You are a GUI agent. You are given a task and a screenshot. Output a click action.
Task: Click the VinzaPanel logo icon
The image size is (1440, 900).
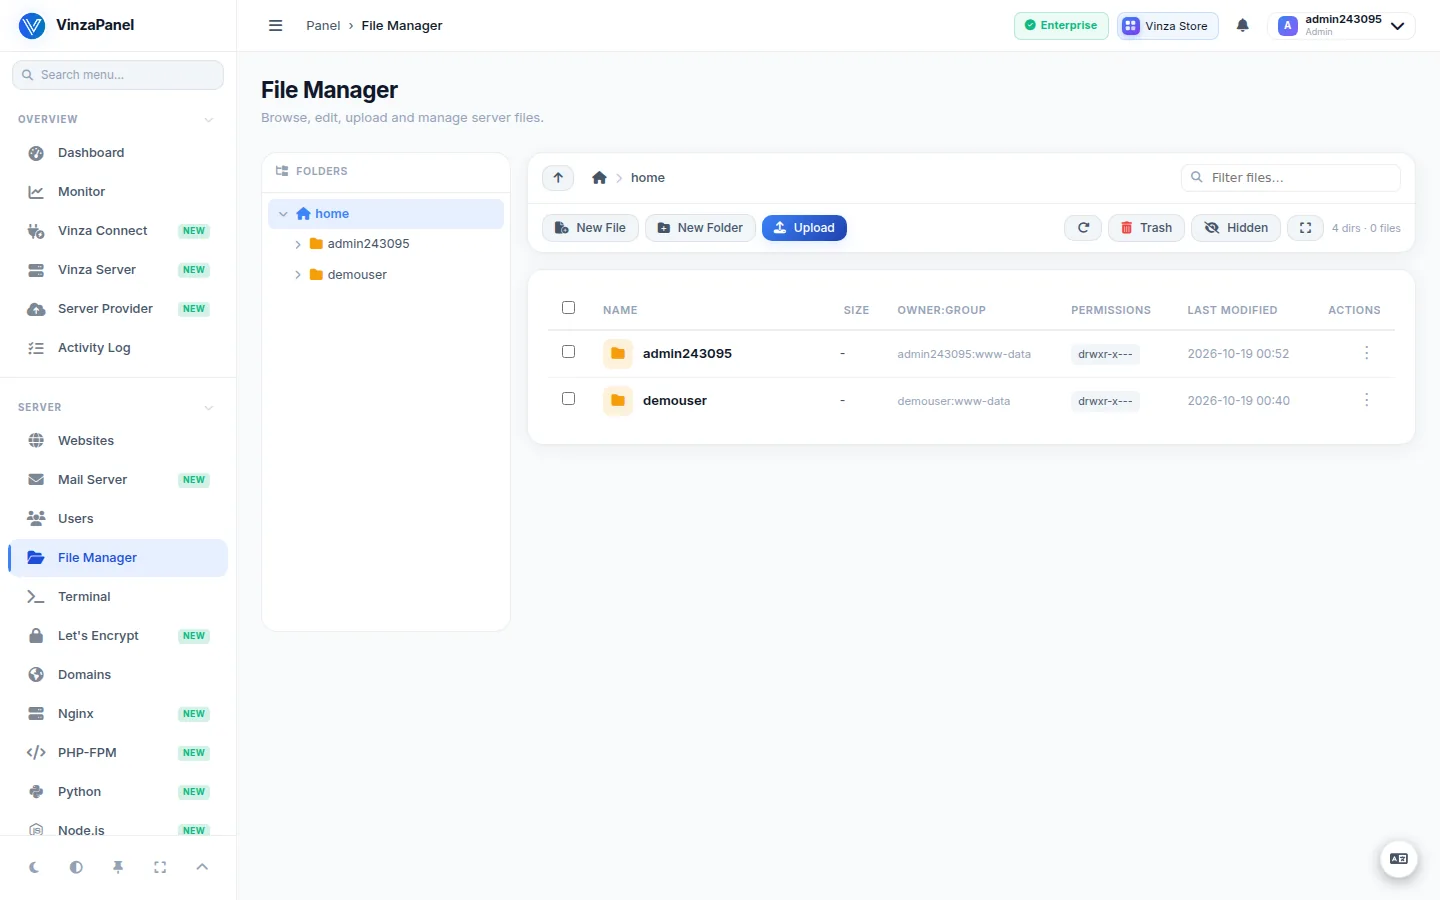tap(32, 26)
